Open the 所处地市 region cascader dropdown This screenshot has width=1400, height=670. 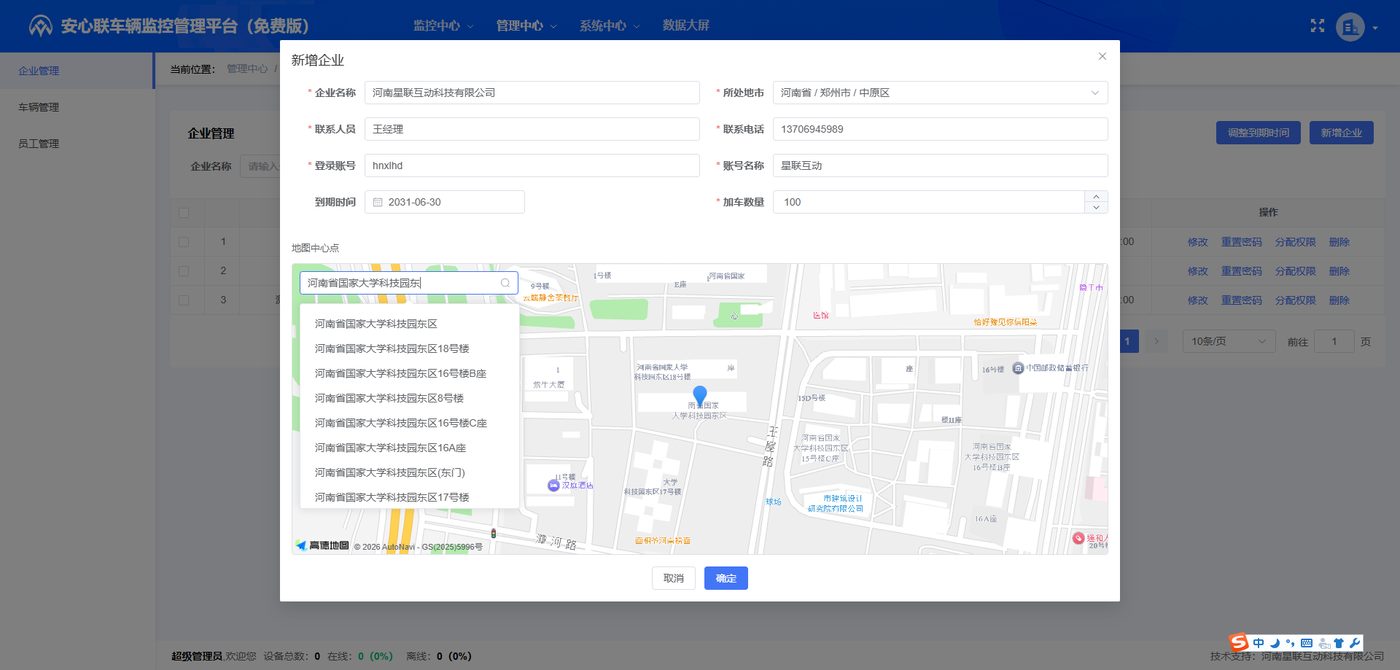click(940, 92)
